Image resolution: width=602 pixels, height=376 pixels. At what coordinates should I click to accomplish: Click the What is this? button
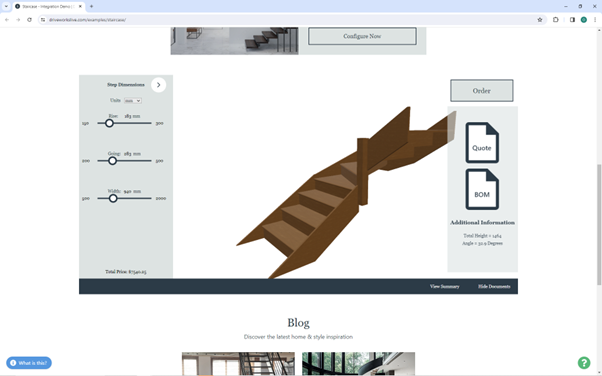(29, 363)
